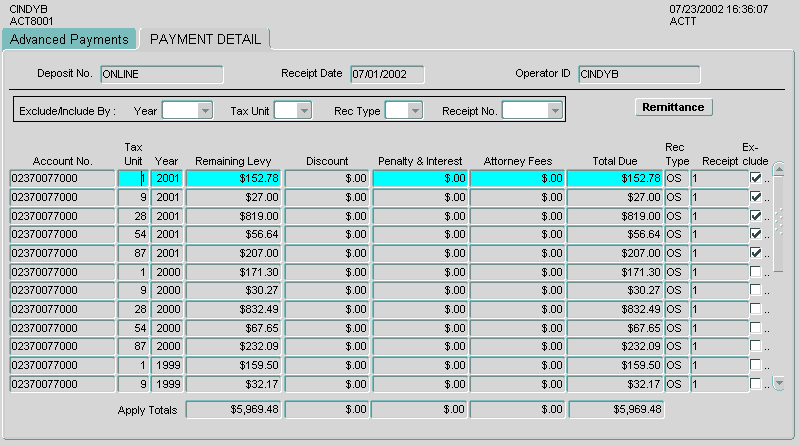Click Total Due $159.50 cell
The image size is (800, 446).
tap(615, 365)
